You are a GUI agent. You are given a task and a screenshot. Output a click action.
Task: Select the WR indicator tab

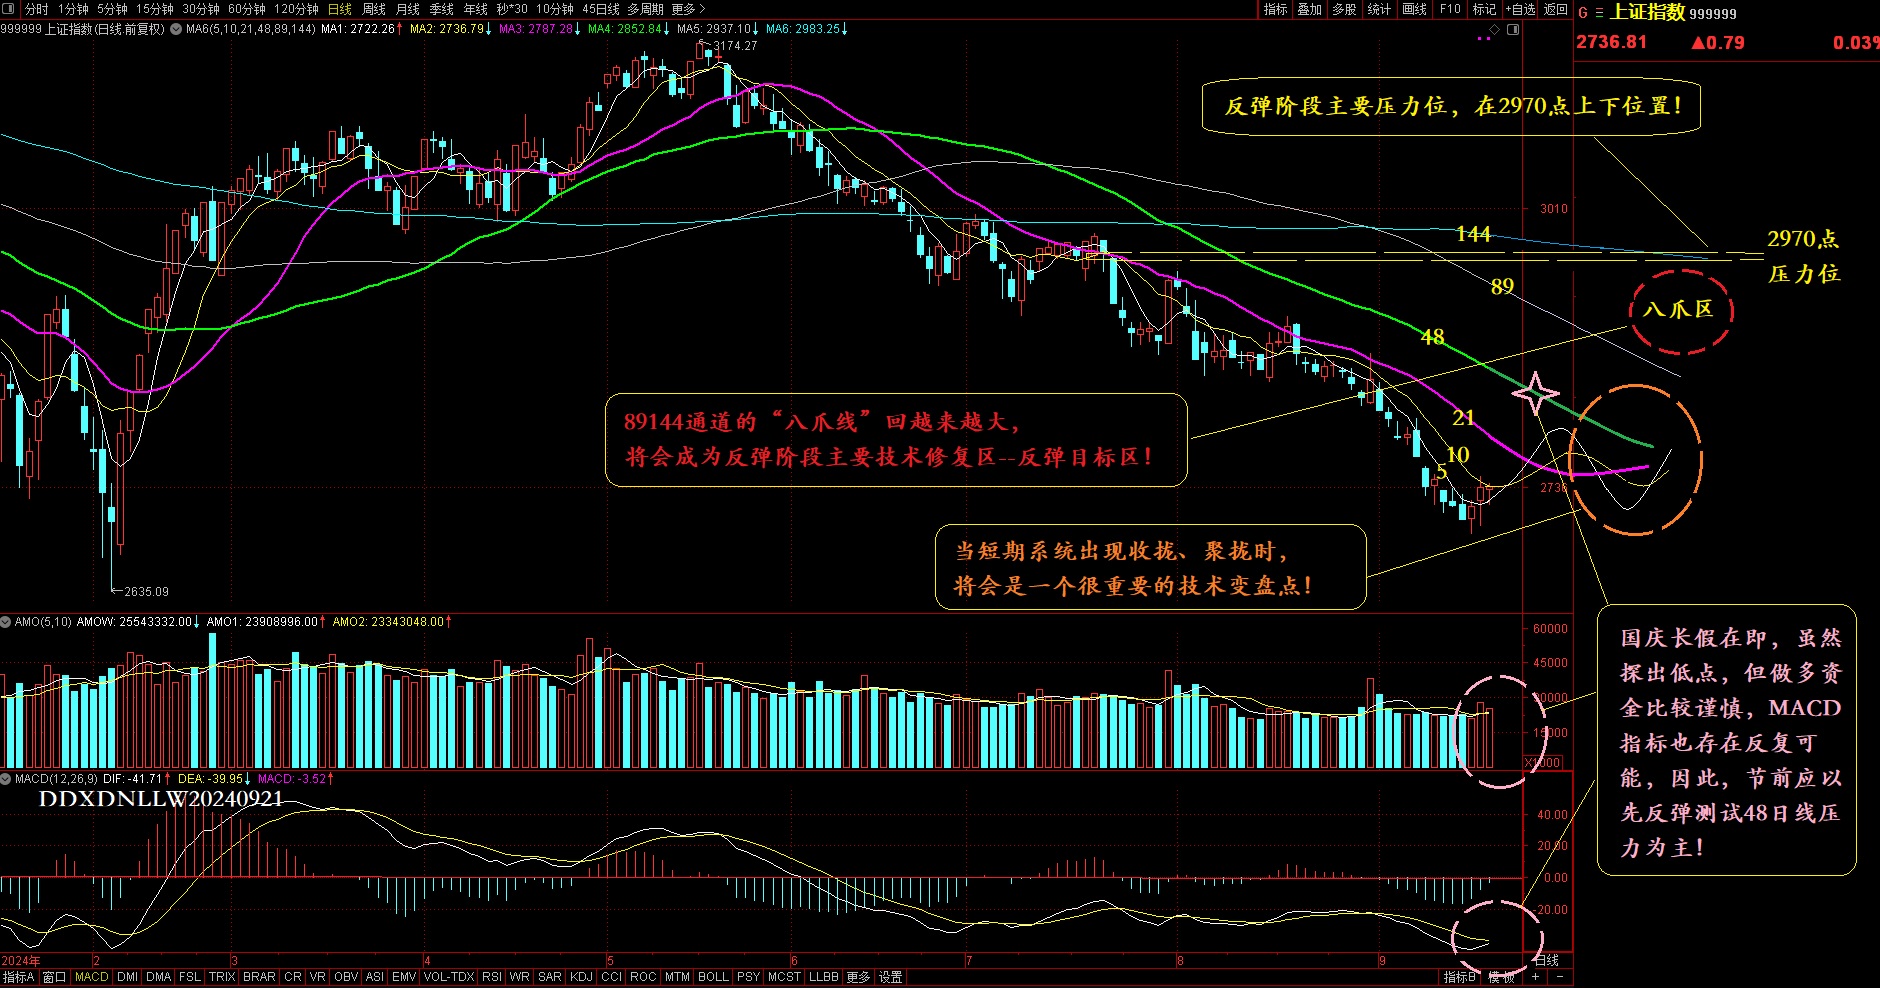click(x=520, y=977)
